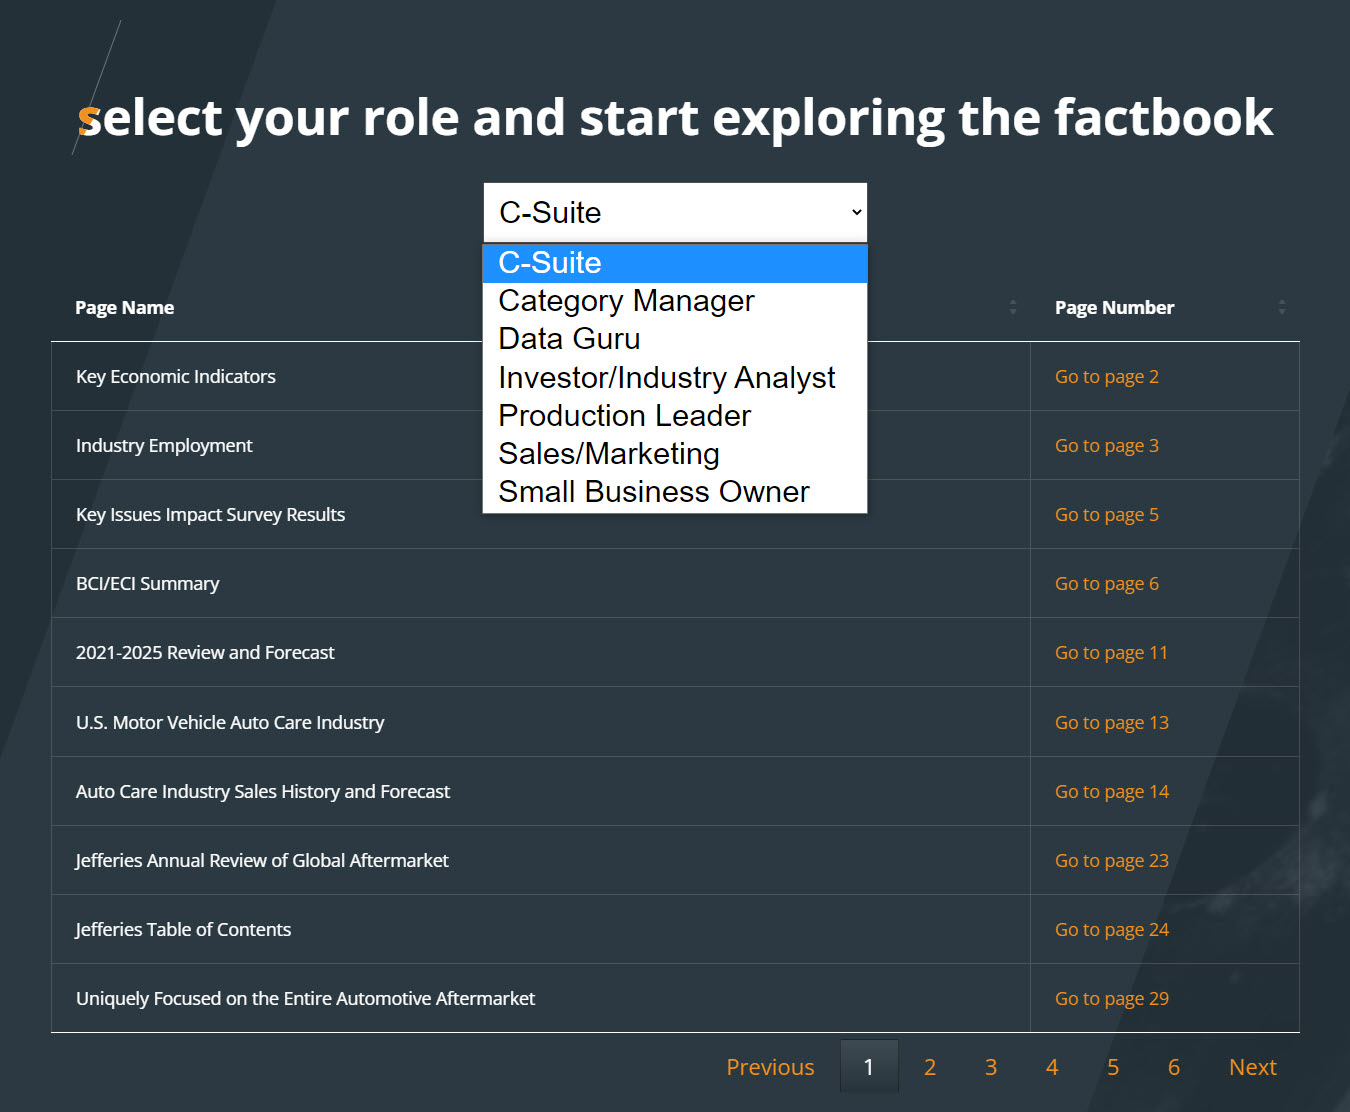Select Investor/Industry Analyst role option

[x=675, y=378]
